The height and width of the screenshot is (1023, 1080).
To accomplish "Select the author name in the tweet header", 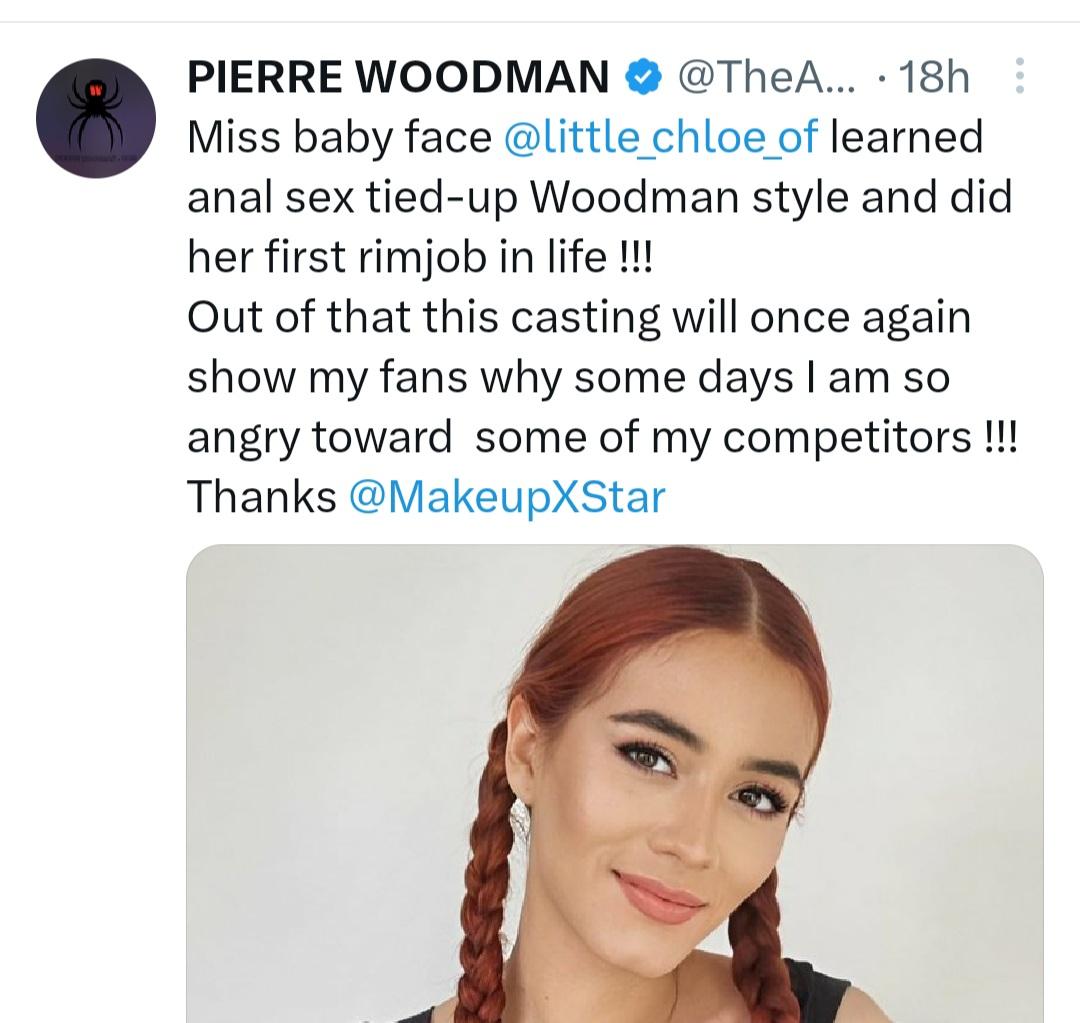I will click(398, 77).
